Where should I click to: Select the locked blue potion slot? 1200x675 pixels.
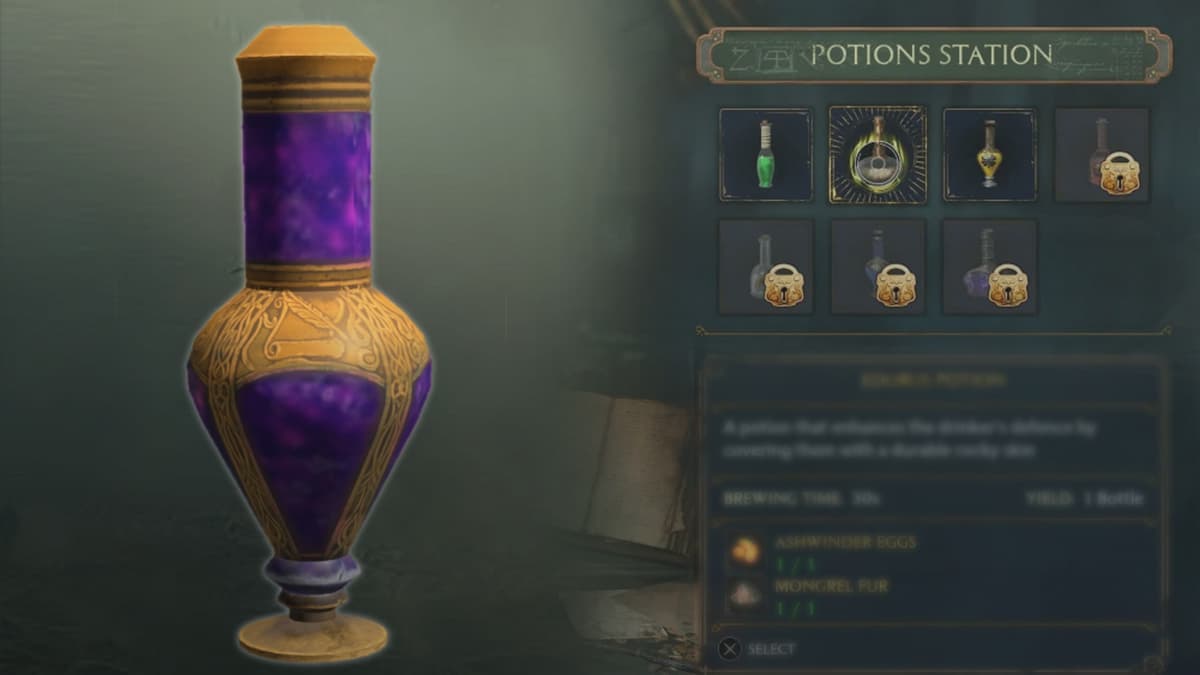click(878, 267)
